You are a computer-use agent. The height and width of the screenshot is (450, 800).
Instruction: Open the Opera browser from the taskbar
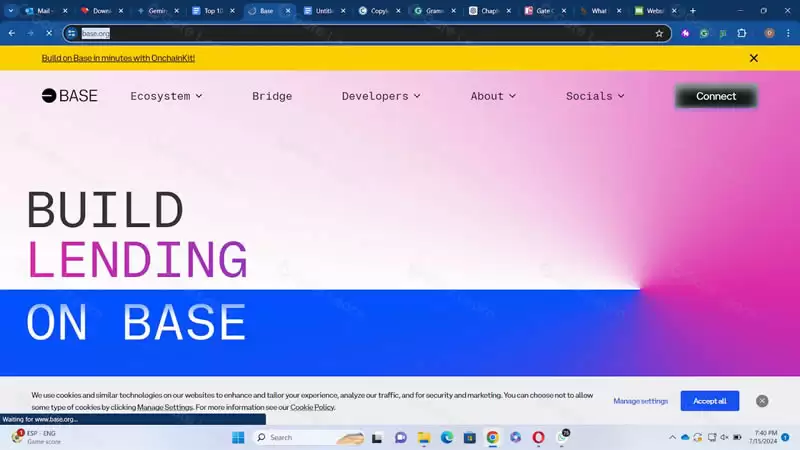[x=539, y=437]
